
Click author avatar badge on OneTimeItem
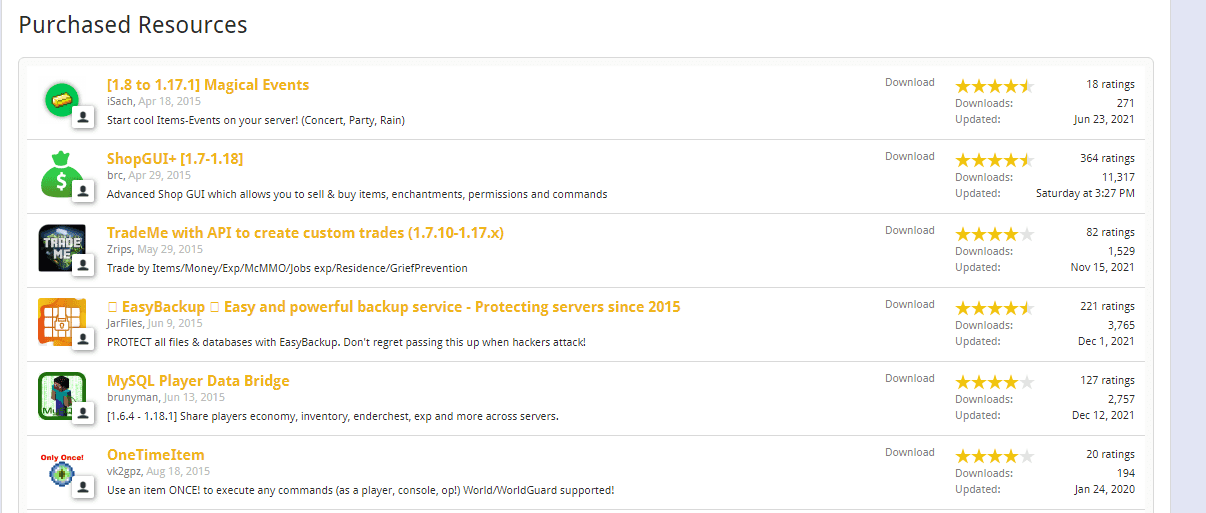coord(84,488)
